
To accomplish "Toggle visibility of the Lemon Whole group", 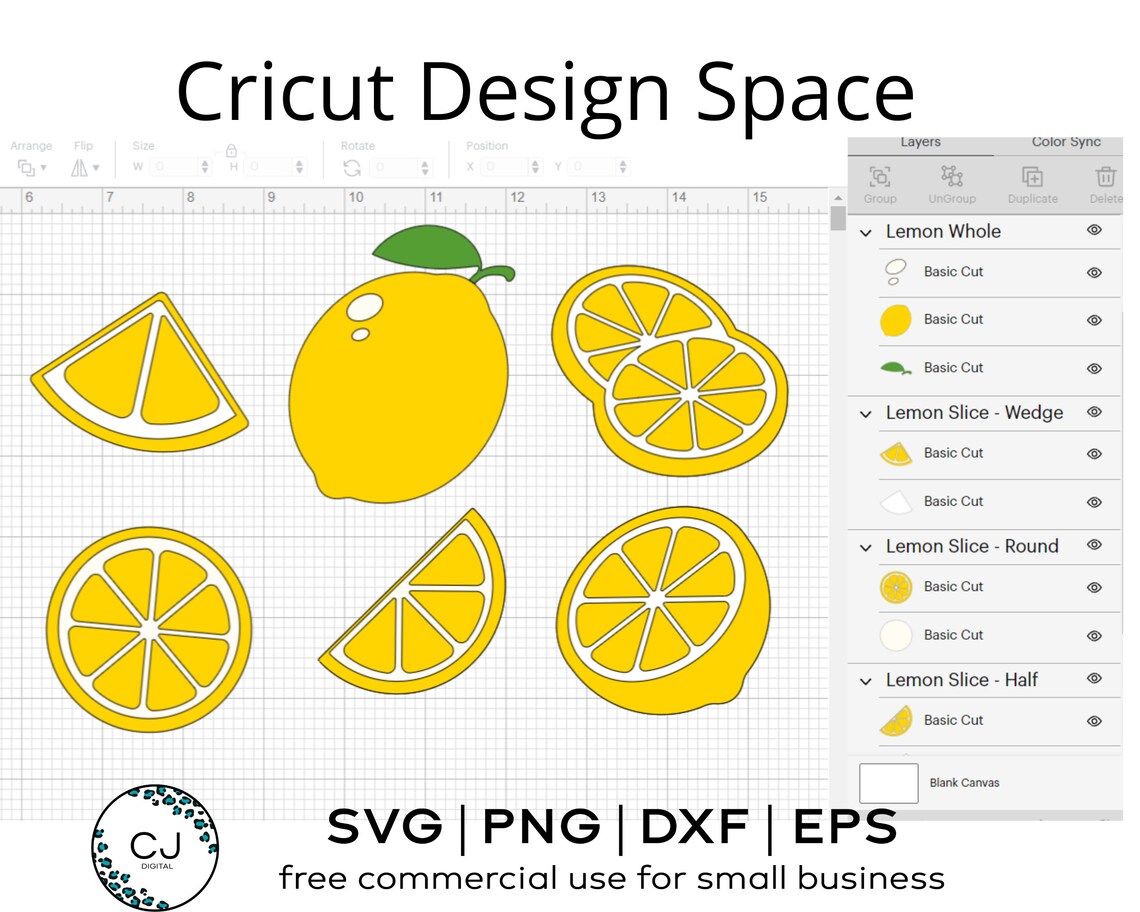I will tap(1094, 230).
